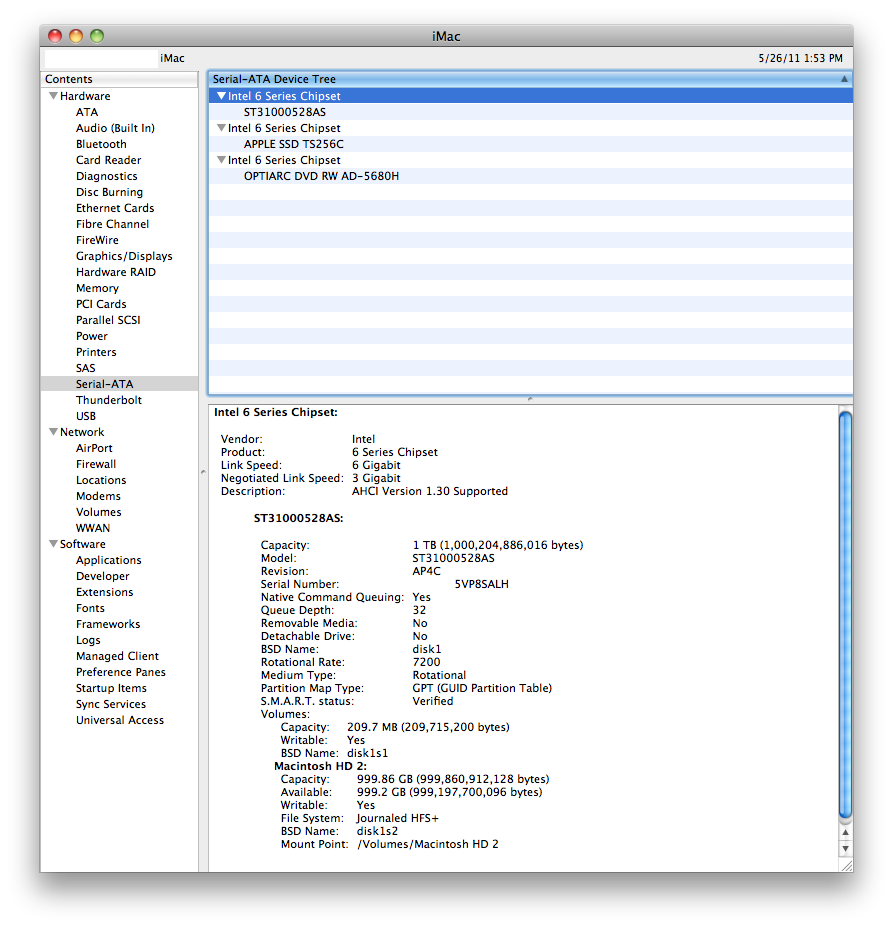
Task: Sort by the Serial-ATA Device Tree header arrow
Action: [844, 79]
